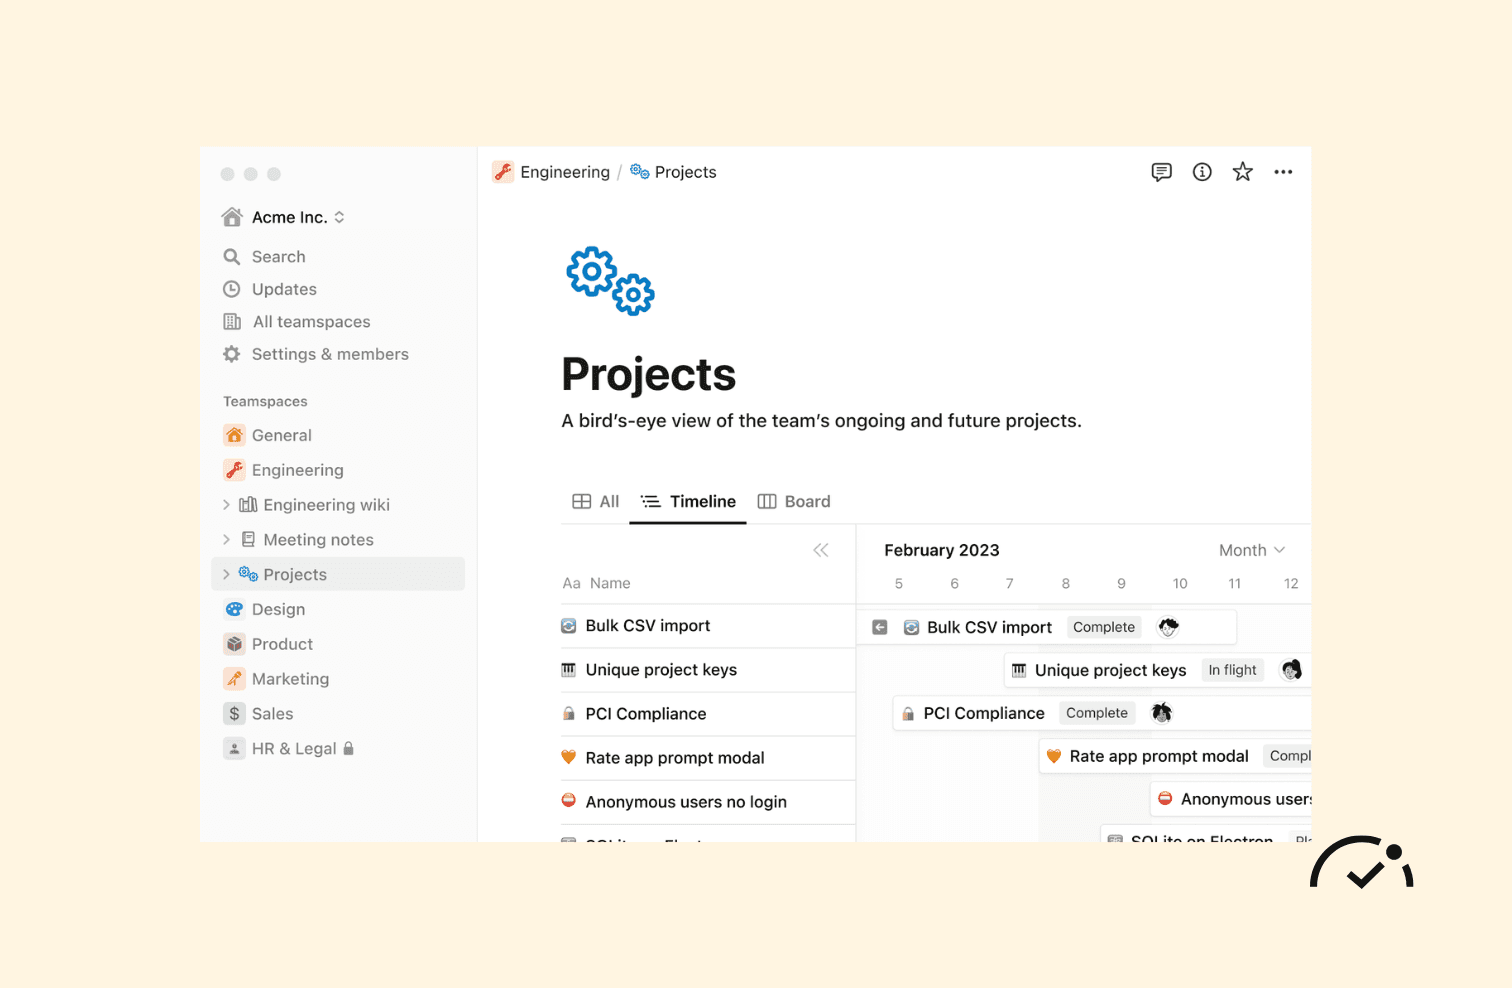Select the Timeline view tab
The width and height of the screenshot is (1512, 988).
point(688,501)
